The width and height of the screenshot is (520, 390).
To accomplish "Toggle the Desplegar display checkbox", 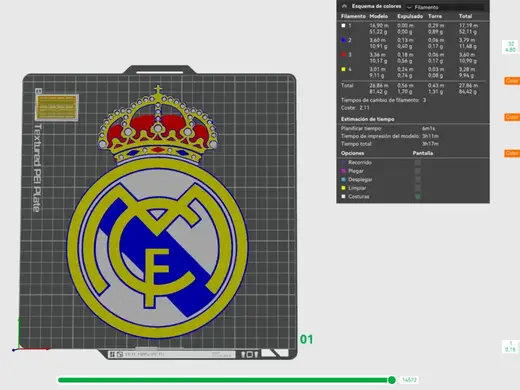I will click(417, 179).
